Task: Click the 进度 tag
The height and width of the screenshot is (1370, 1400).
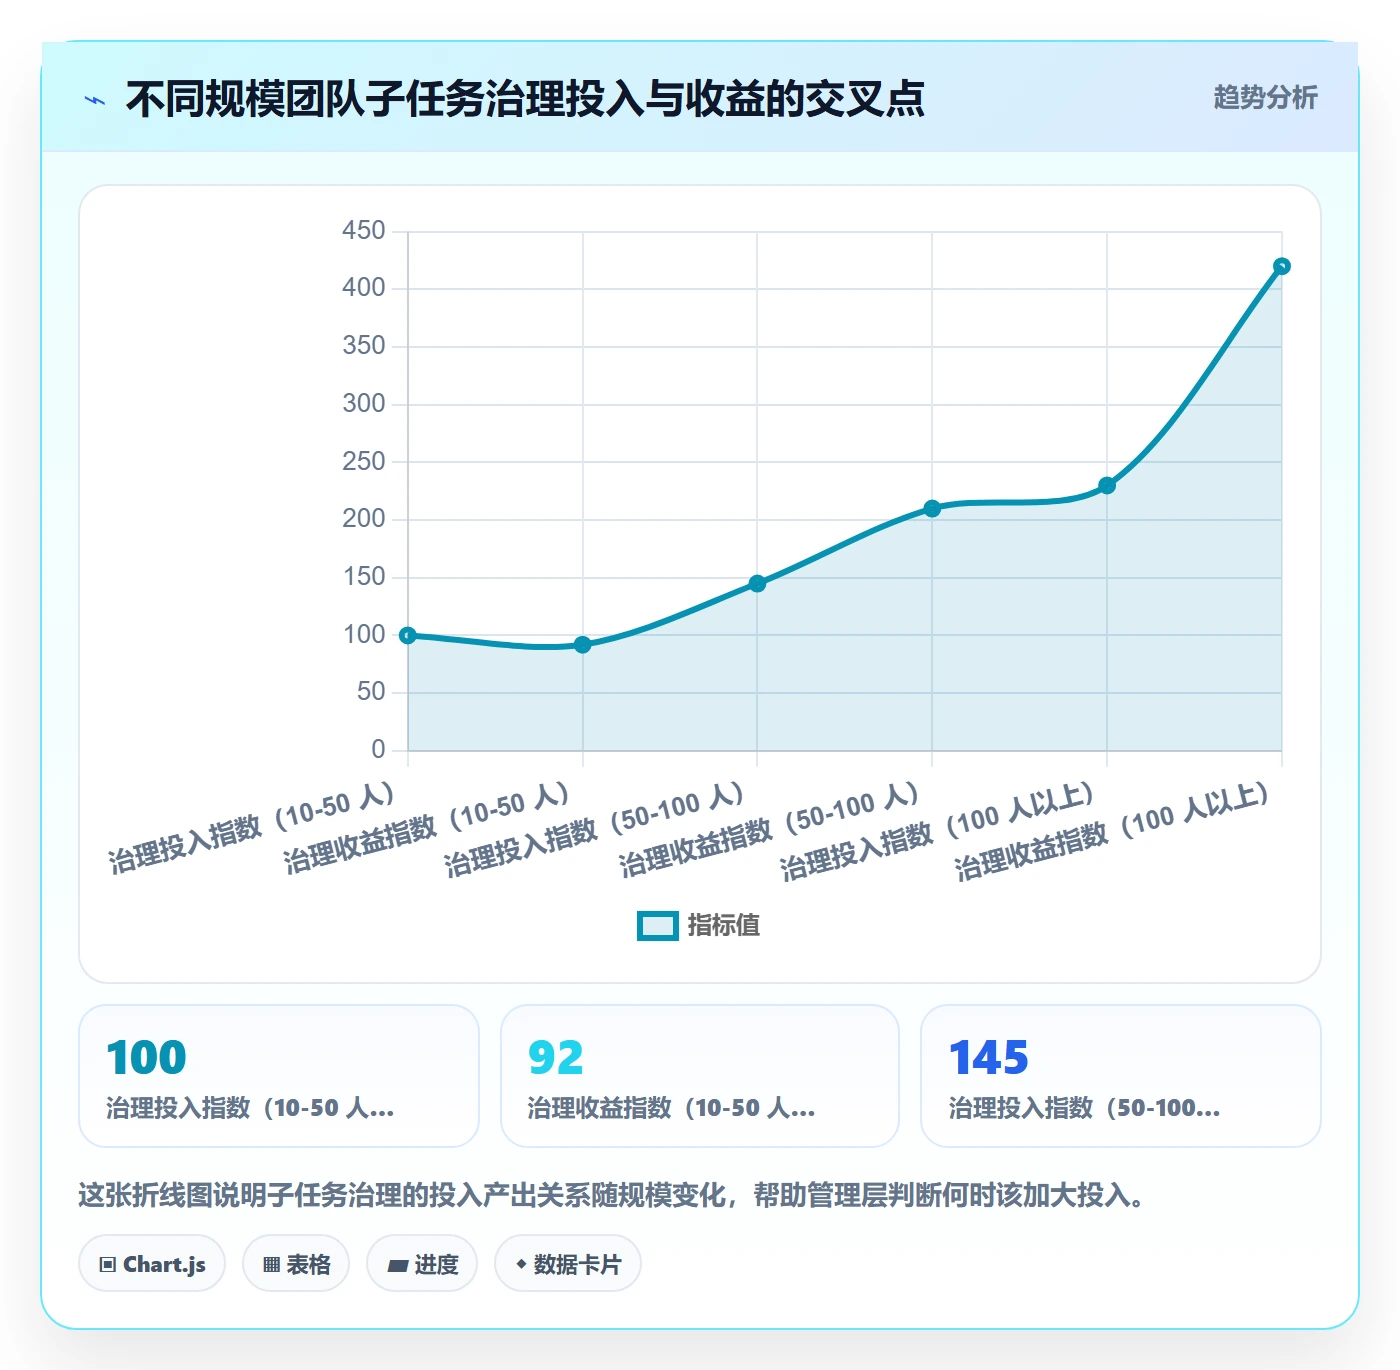Action: click(422, 1264)
